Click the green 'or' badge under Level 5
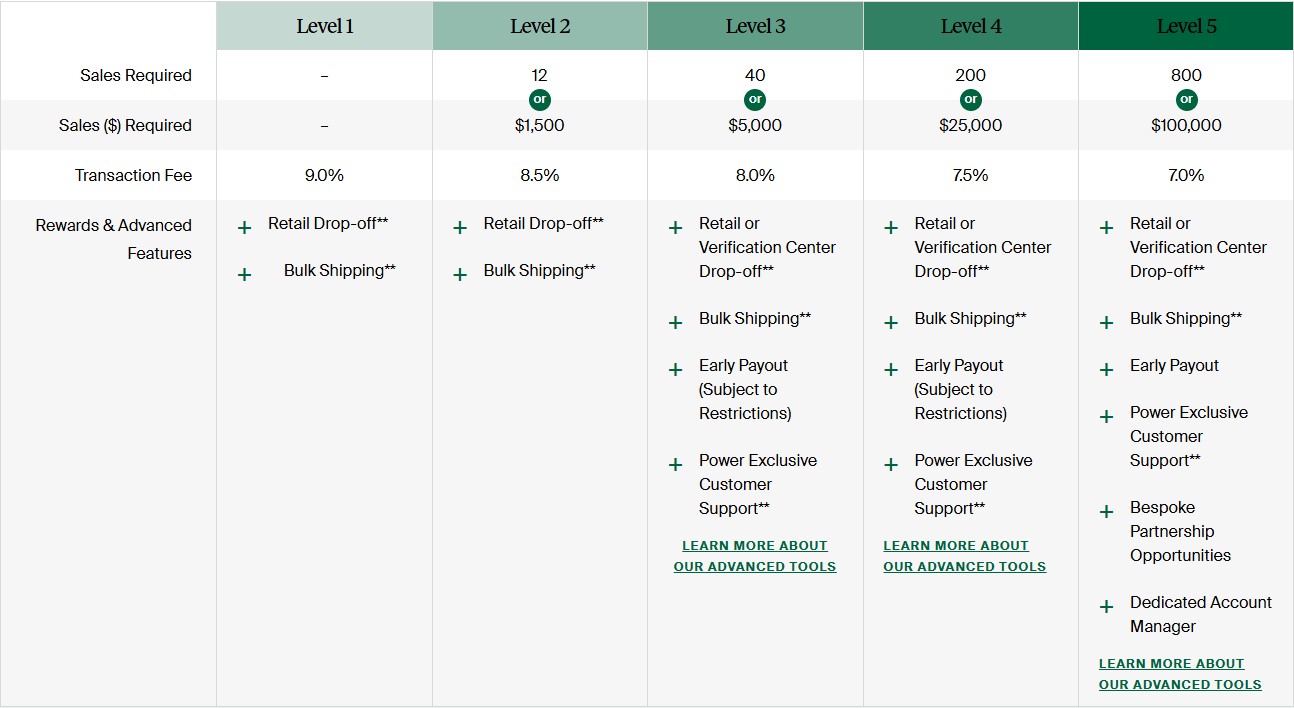1294x708 pixels. pos(1186,99)
